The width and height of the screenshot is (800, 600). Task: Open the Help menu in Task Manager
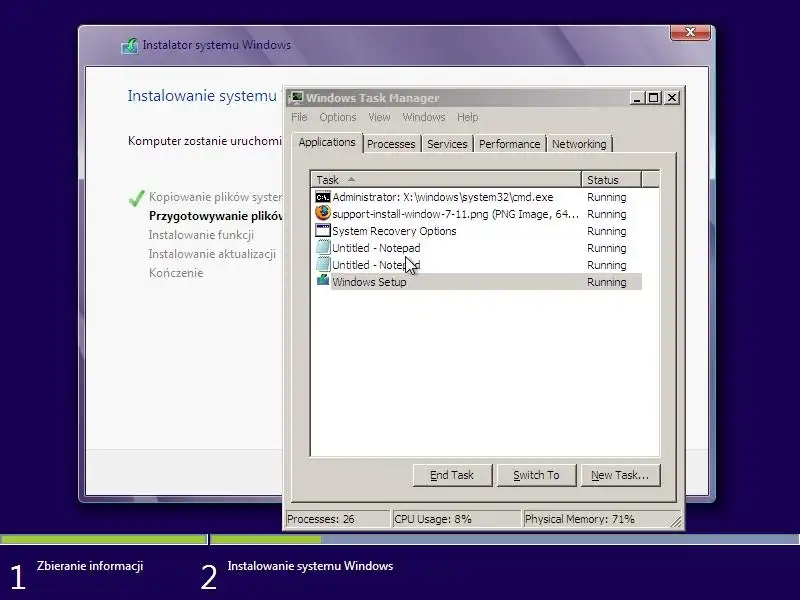[467, 117]
